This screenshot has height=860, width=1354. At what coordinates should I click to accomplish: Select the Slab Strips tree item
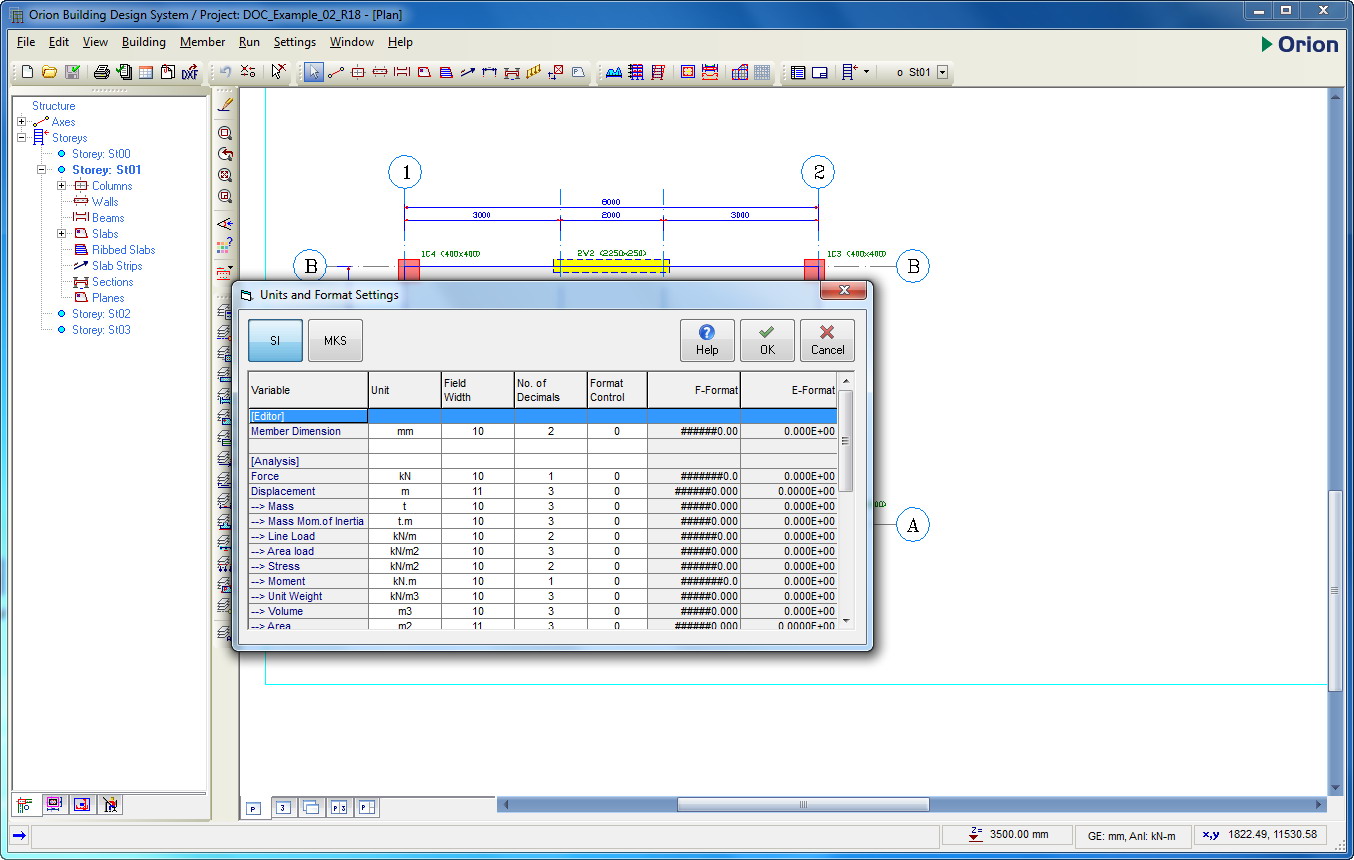point(117,266)
